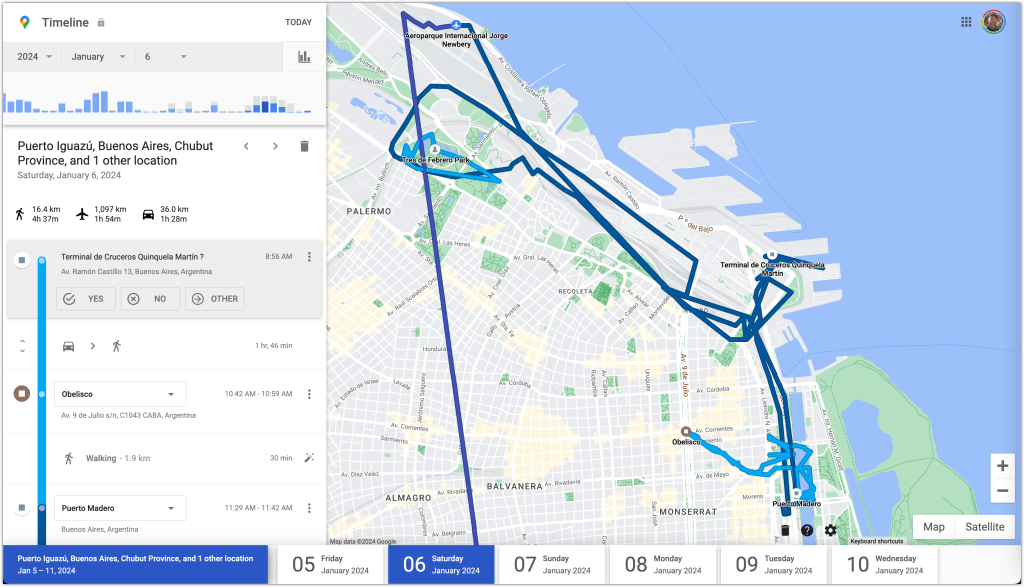Go to previous day with left arrow
This screenshot has height=587, width=1024.
[247, 147]
